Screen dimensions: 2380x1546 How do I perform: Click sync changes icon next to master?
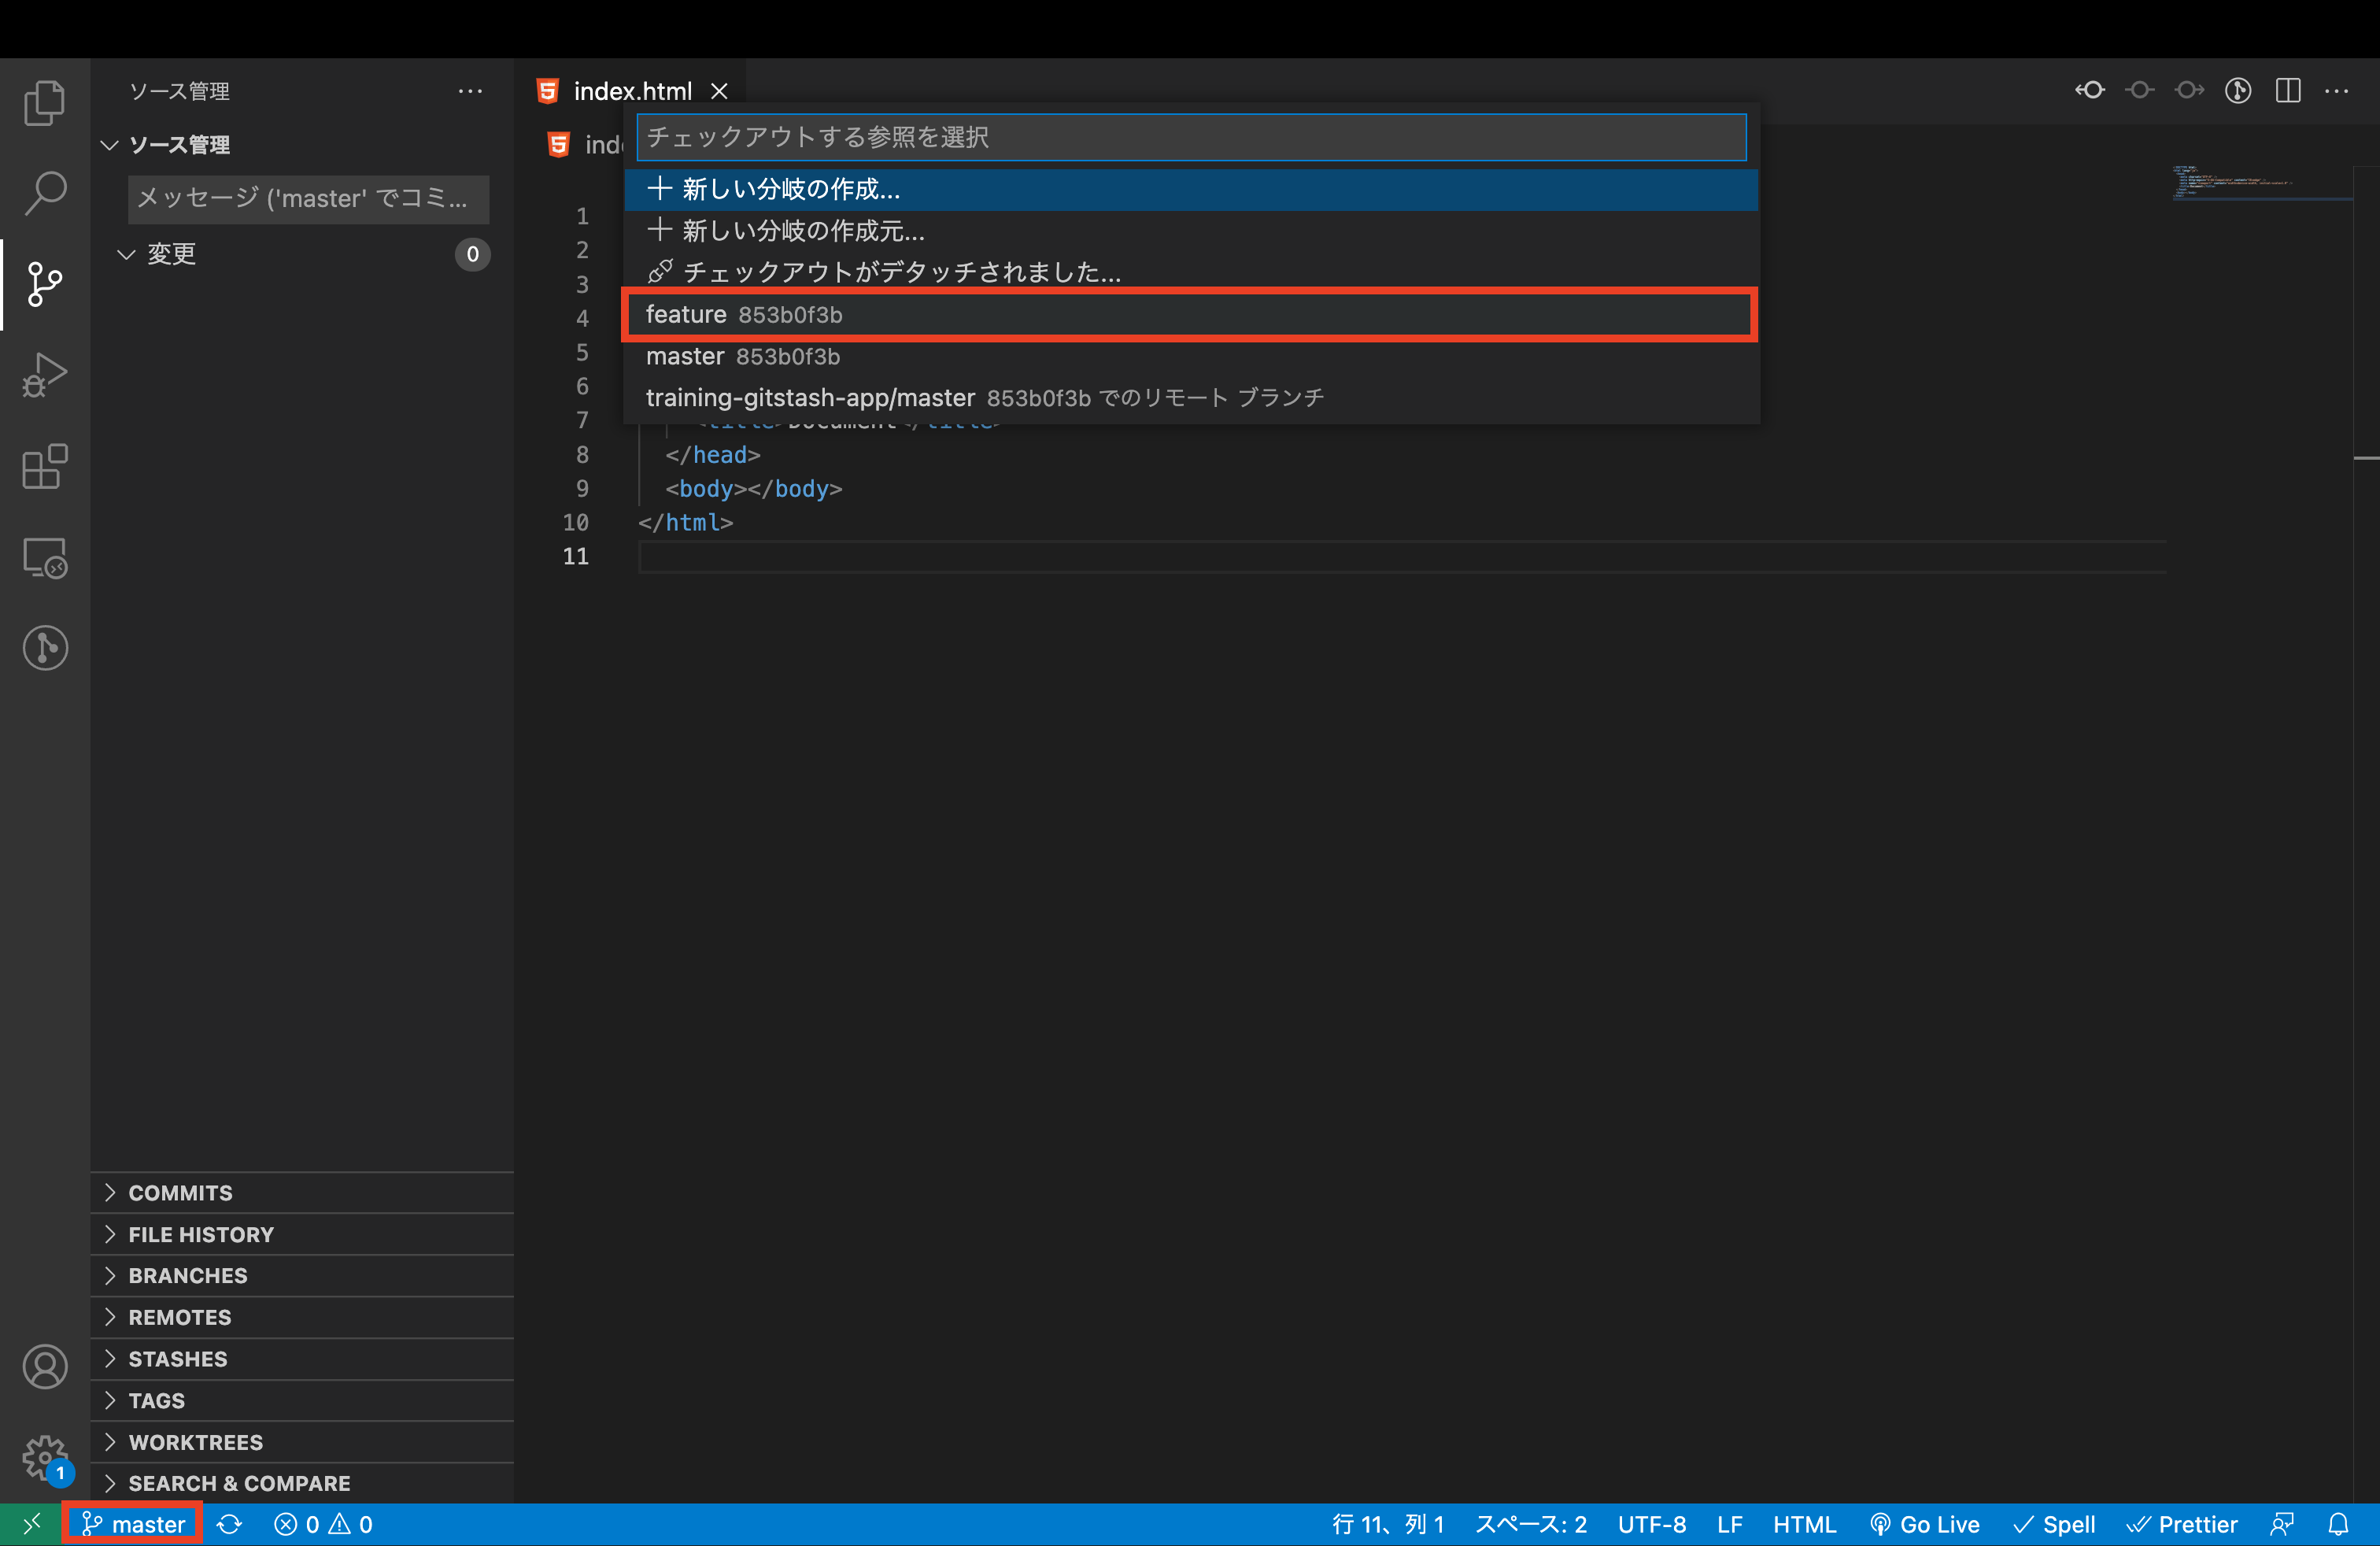tap(229, 1524)
